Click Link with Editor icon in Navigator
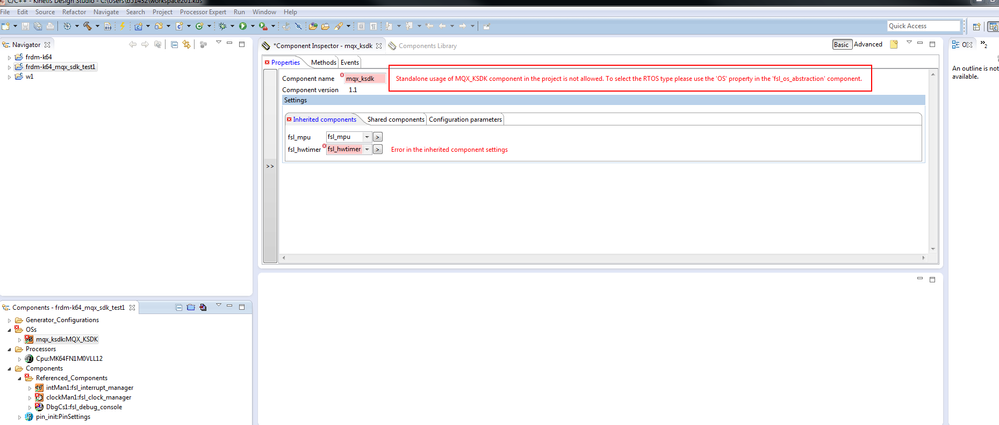Image resolution: width=999 pixels, height=425 pixels. [186, 45]
